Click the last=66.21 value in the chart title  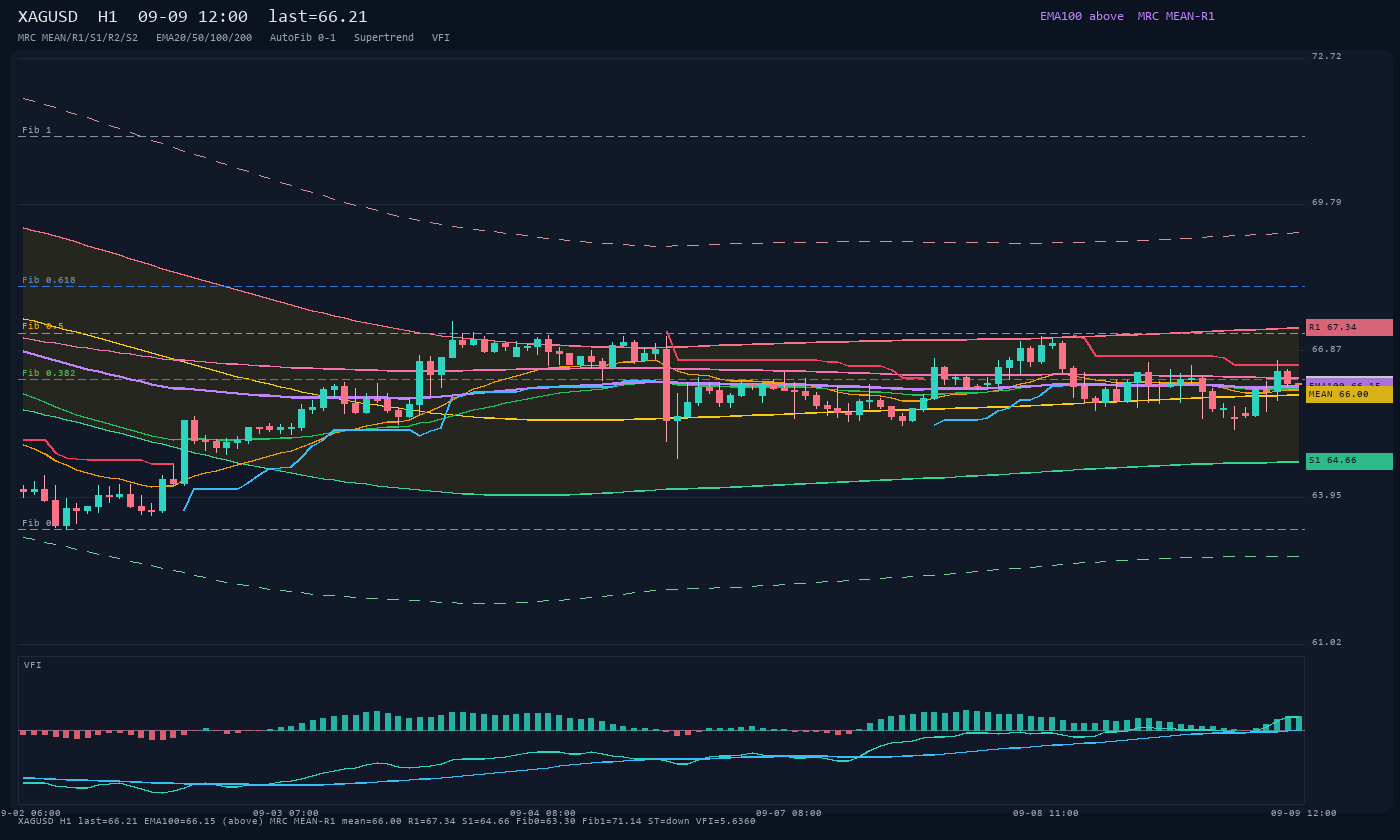318,17
